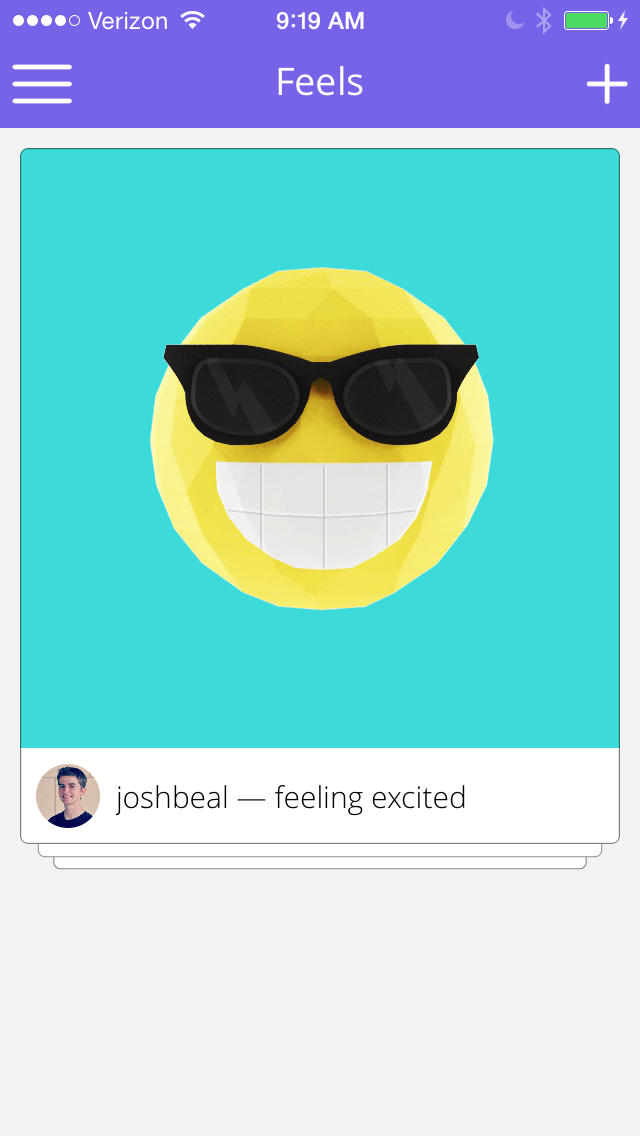Click the joshbeal username text
The width and height of the screenshot is (640, 1136).
pyautogui.click(x=173, y=798)
